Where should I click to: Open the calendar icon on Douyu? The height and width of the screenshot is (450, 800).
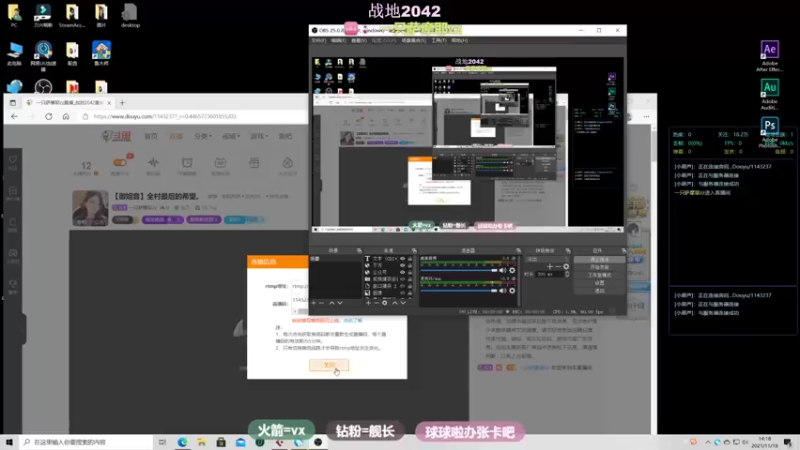pyautogui.click(x=220, y=164)
